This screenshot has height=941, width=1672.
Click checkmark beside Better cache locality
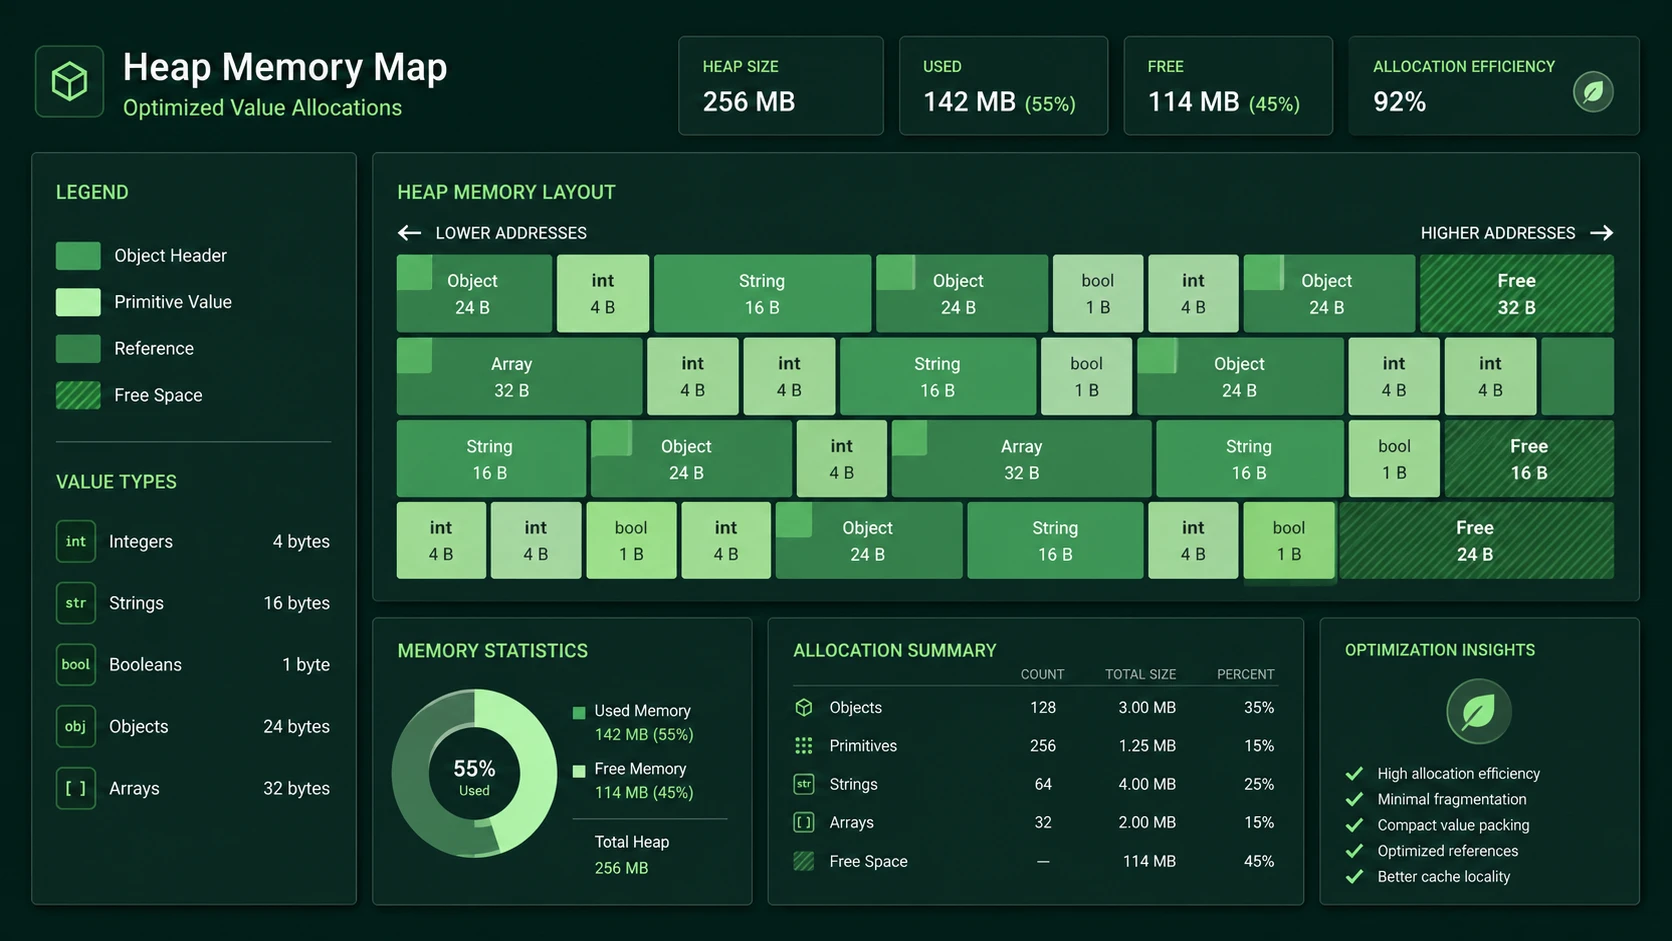(1355, 876)
